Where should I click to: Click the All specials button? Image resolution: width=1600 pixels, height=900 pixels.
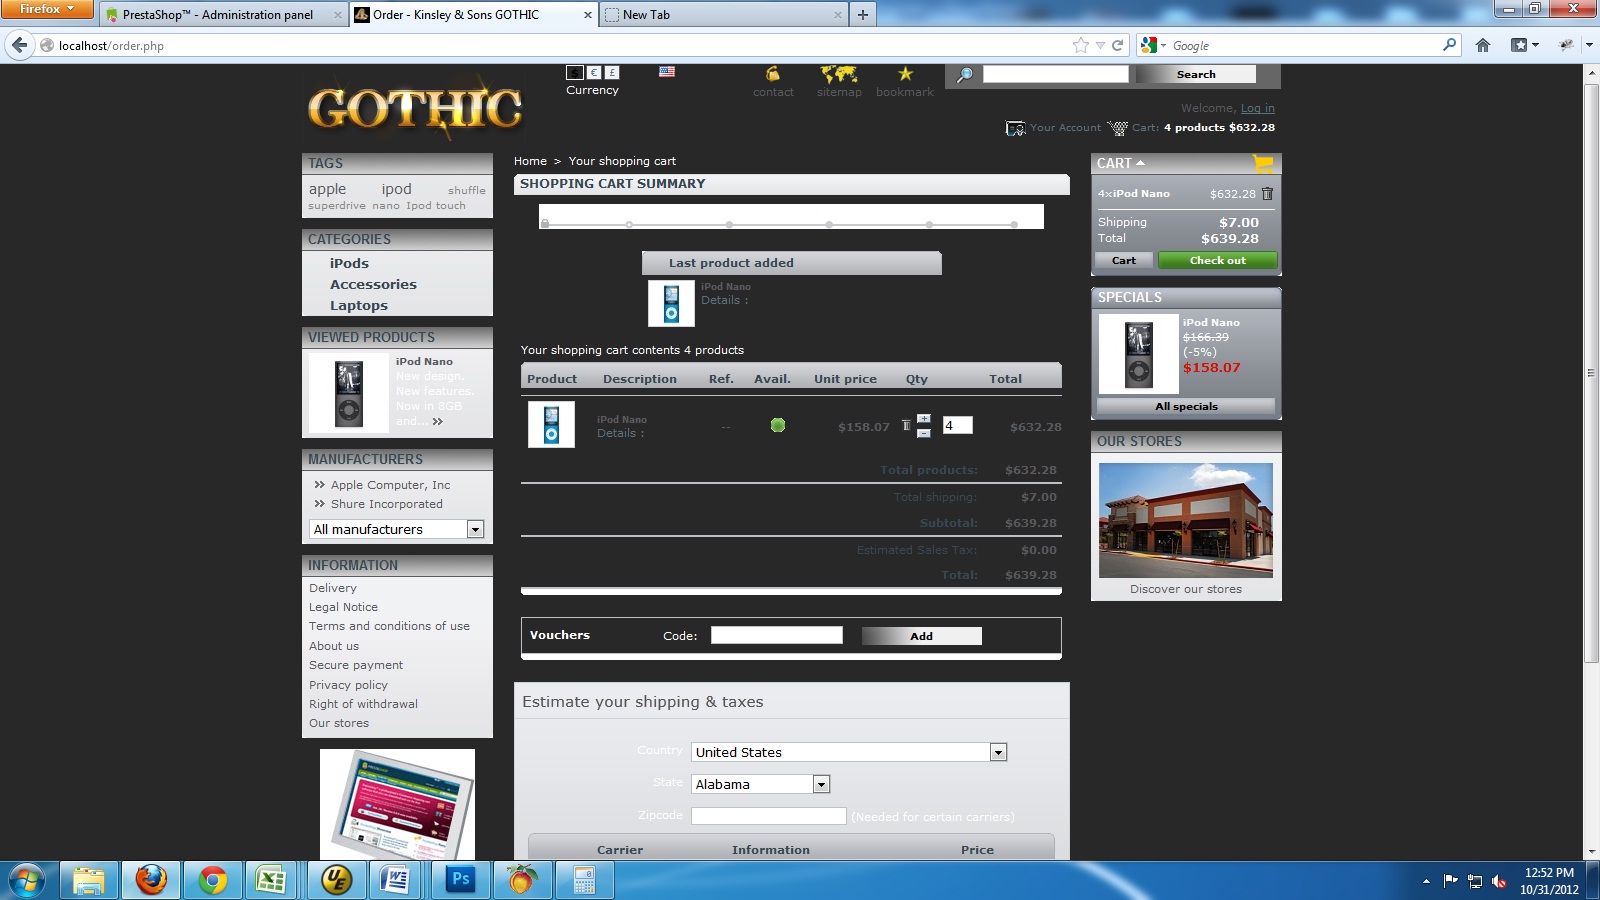(x=1186, y=406)
